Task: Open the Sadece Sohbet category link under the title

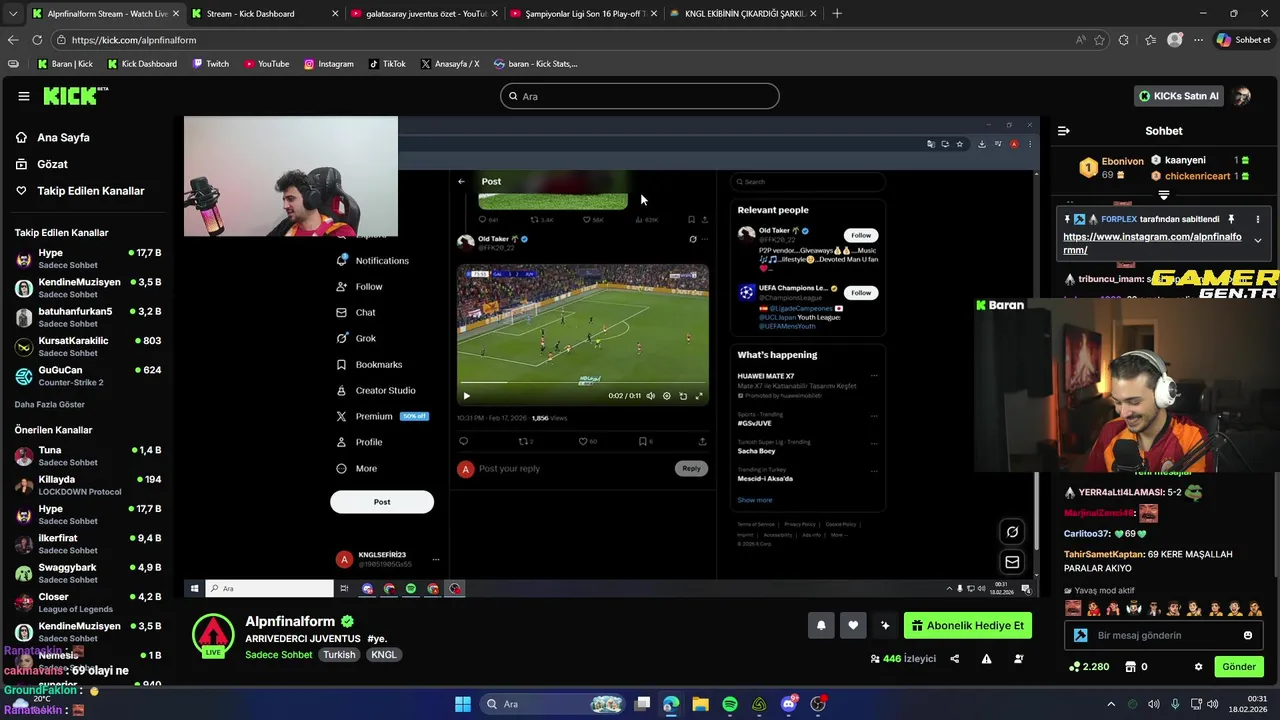Action: 279,655
